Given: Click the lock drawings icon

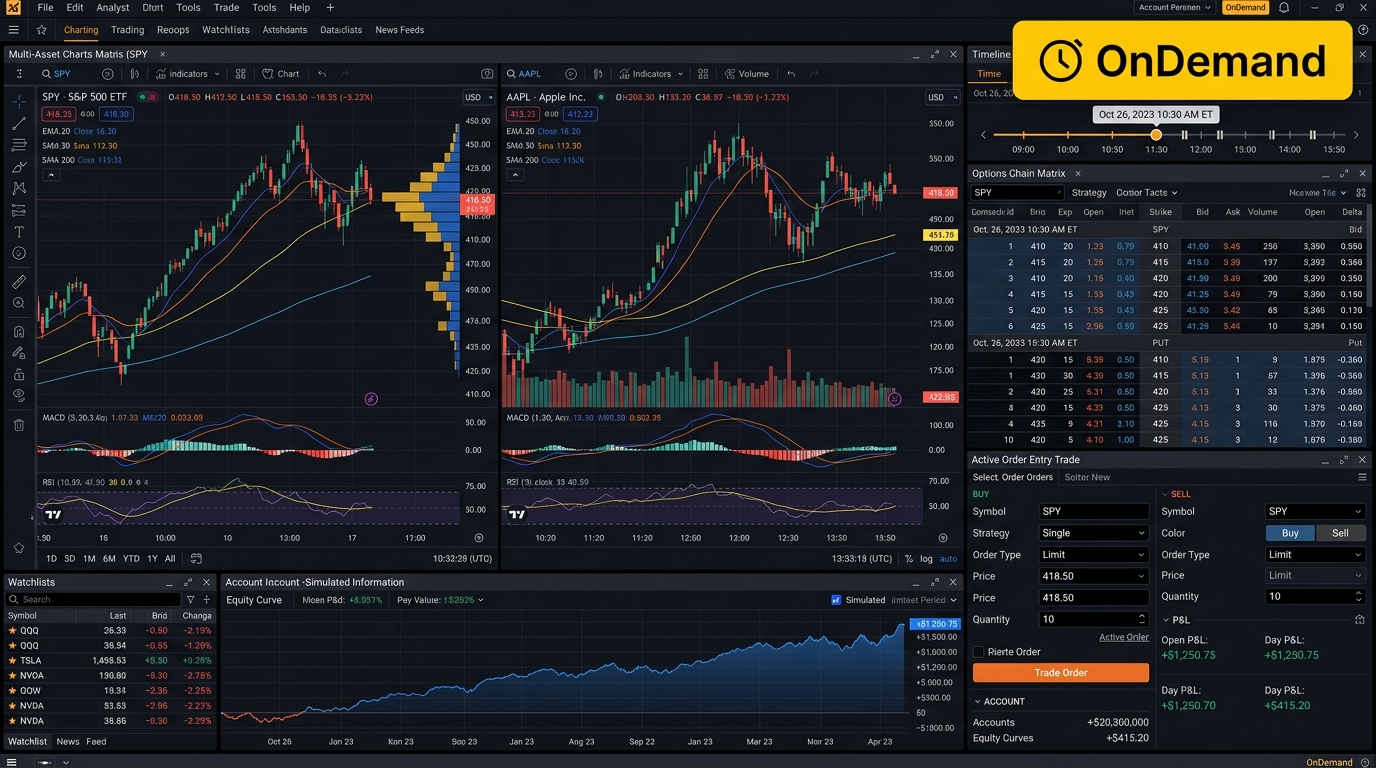Looking at the screenshot, I should 18,374.
